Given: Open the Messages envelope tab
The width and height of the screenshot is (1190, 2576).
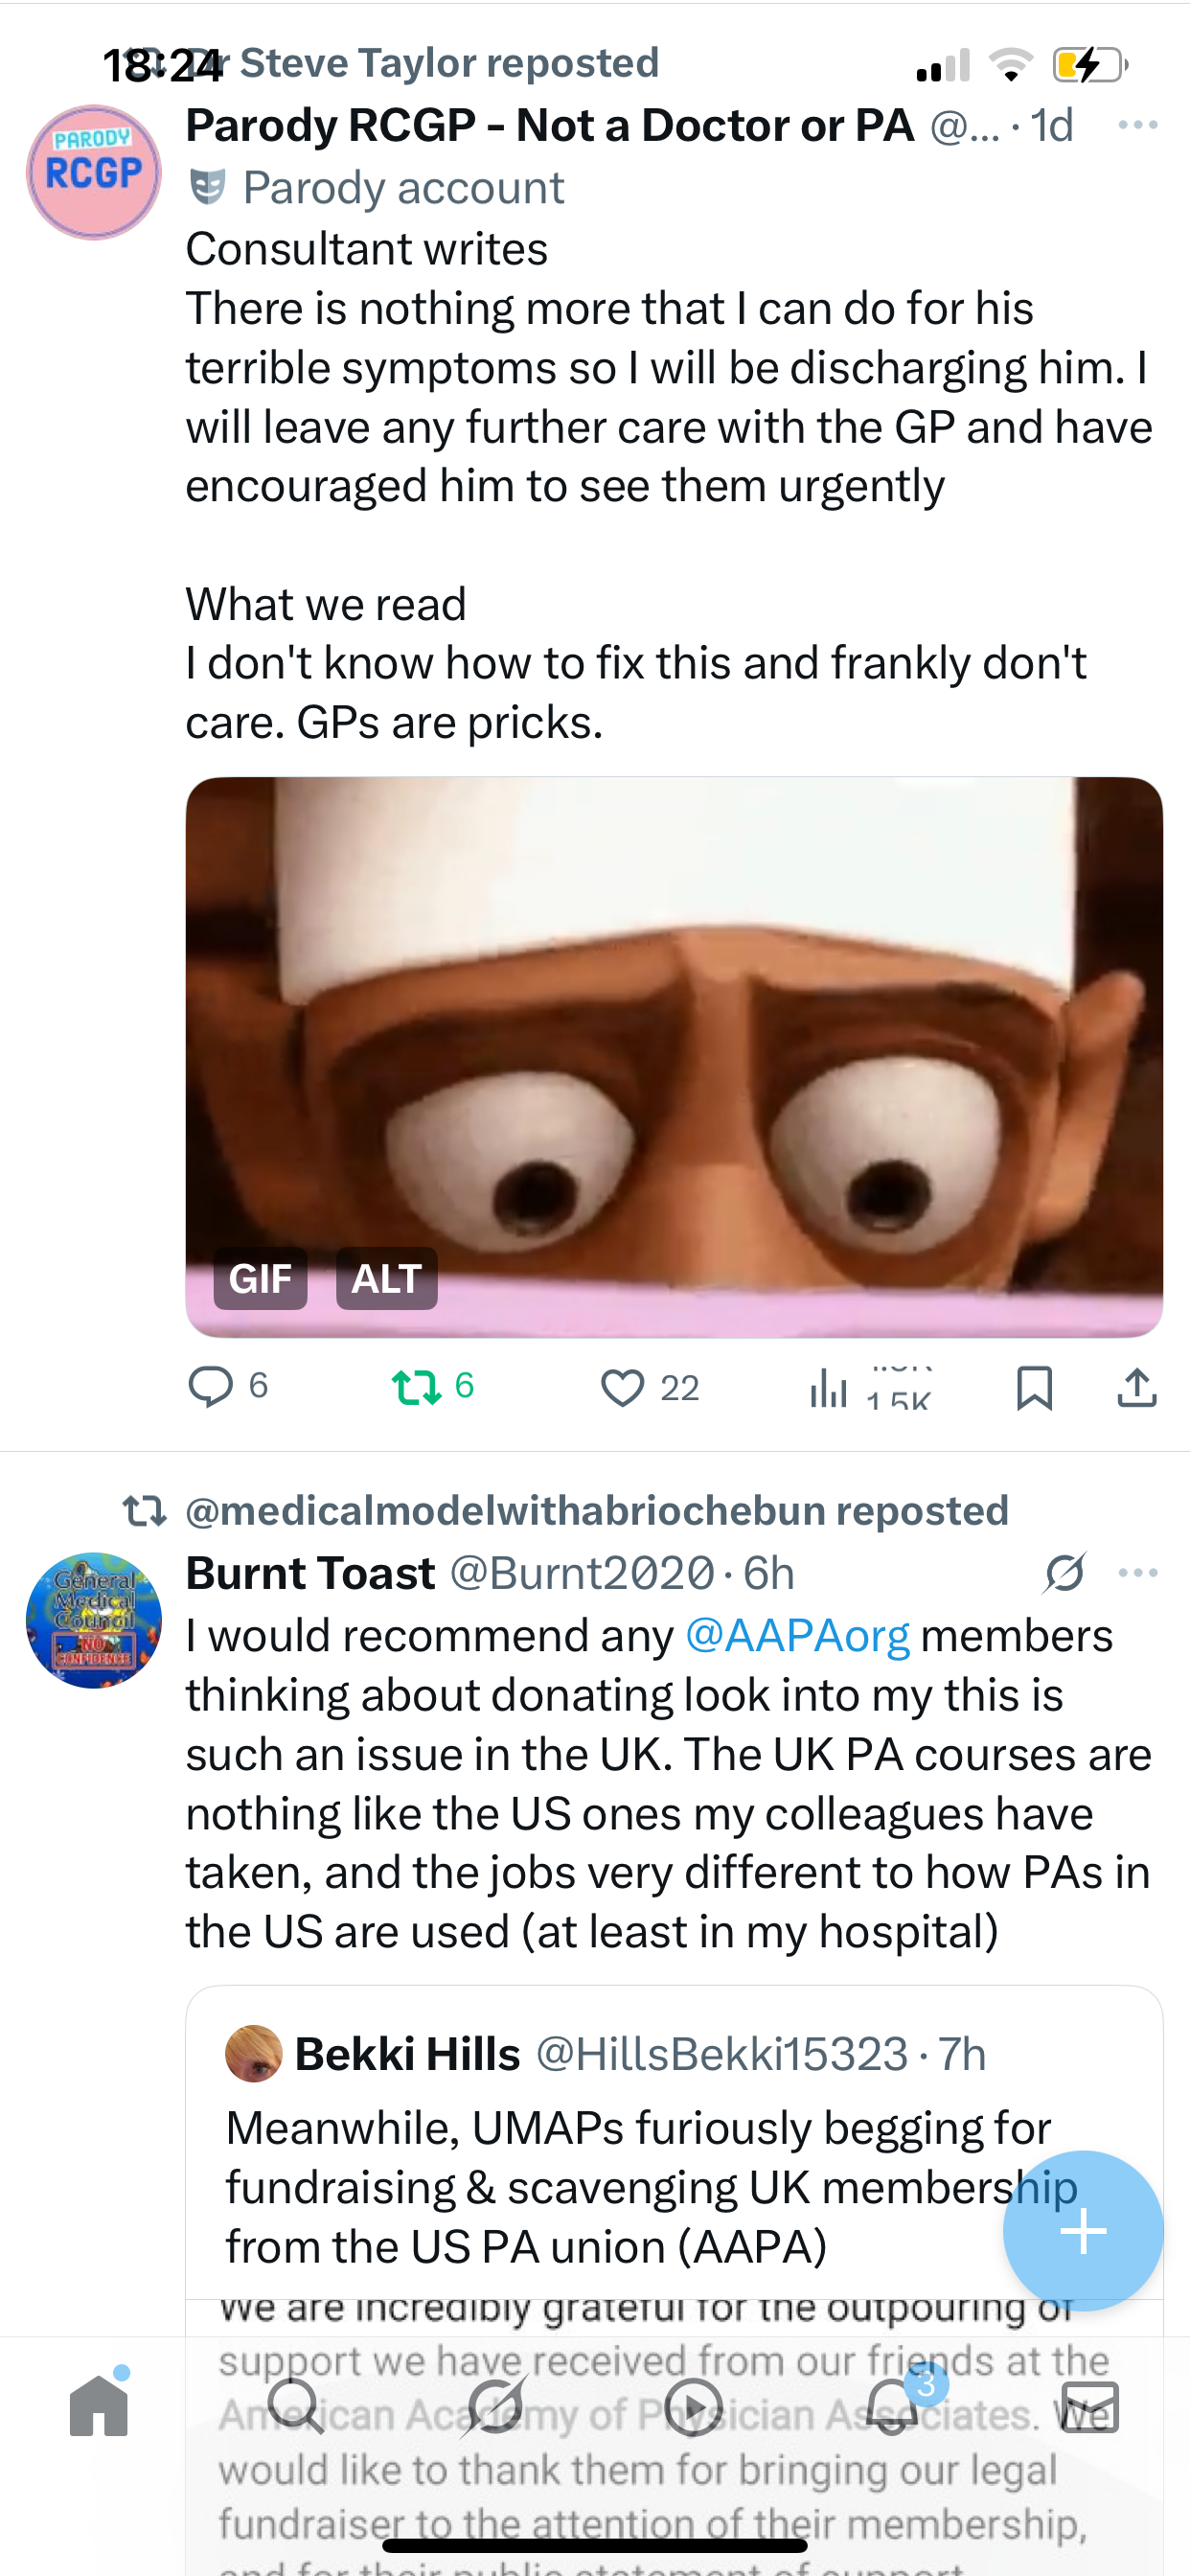Looking at the screenshot, I should click(x=1090, y=2406).
